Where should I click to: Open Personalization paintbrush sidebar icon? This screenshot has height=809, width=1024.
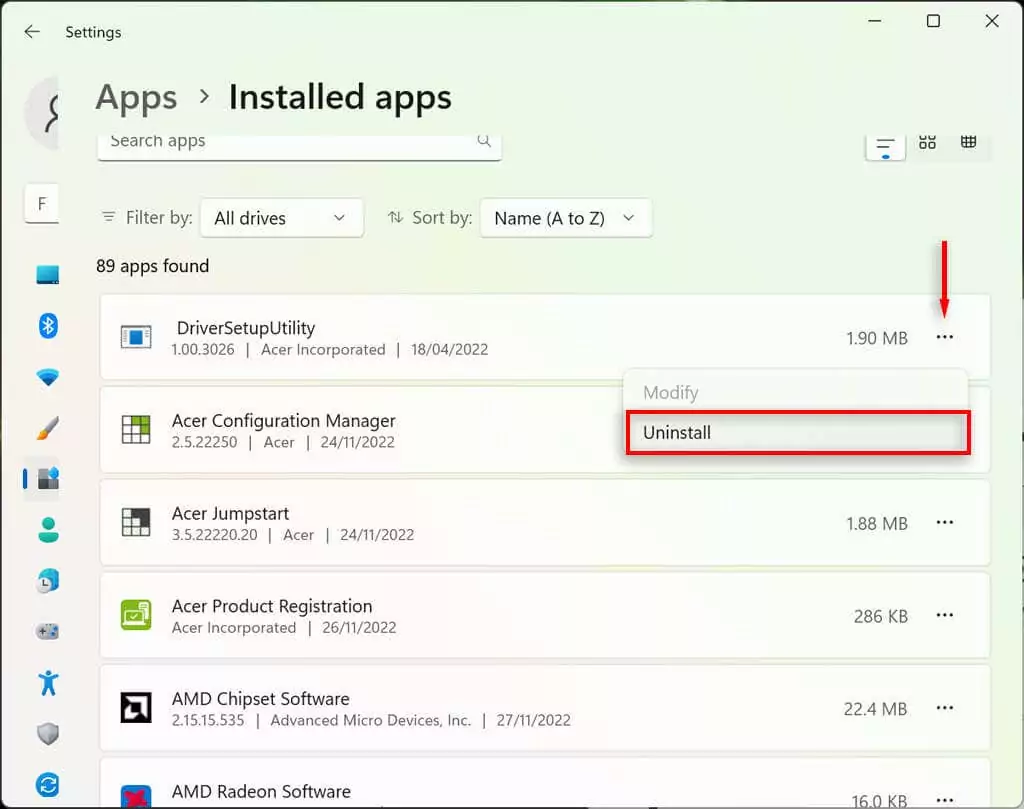tap(48, 428)
